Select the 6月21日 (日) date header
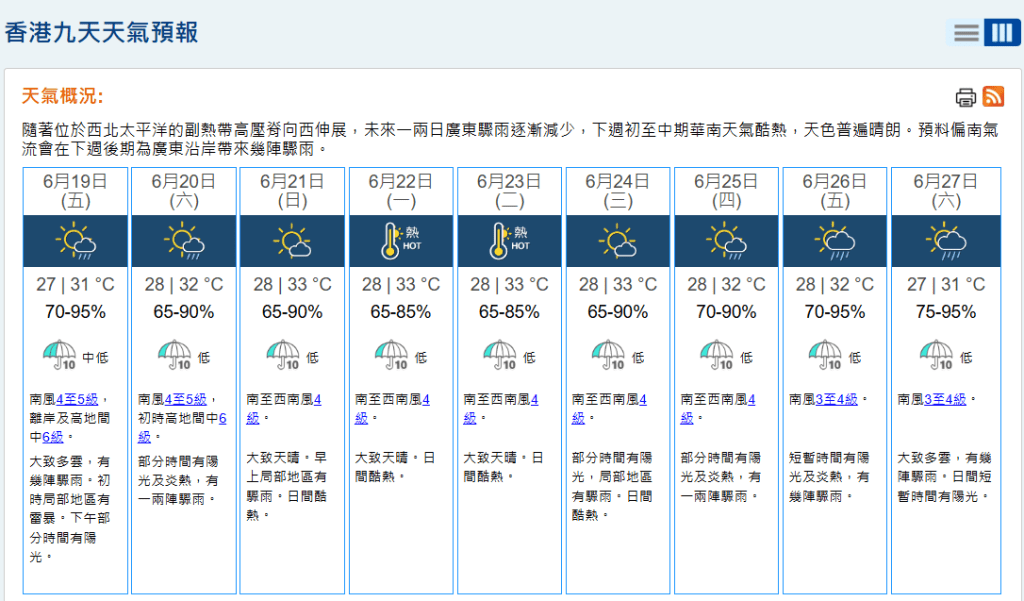The image size is (1024, 601). coord(293,191)
